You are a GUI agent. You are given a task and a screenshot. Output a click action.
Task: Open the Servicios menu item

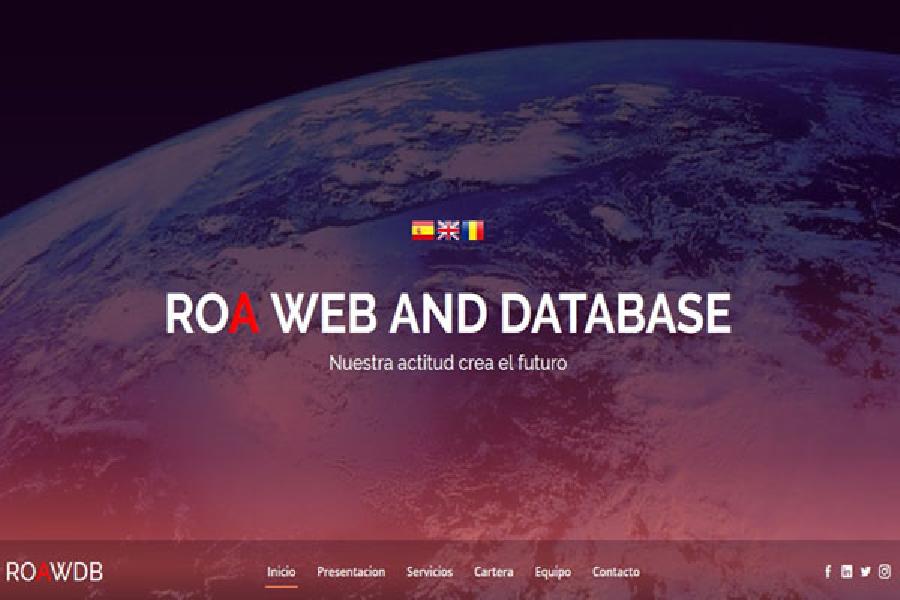point(430,572)
